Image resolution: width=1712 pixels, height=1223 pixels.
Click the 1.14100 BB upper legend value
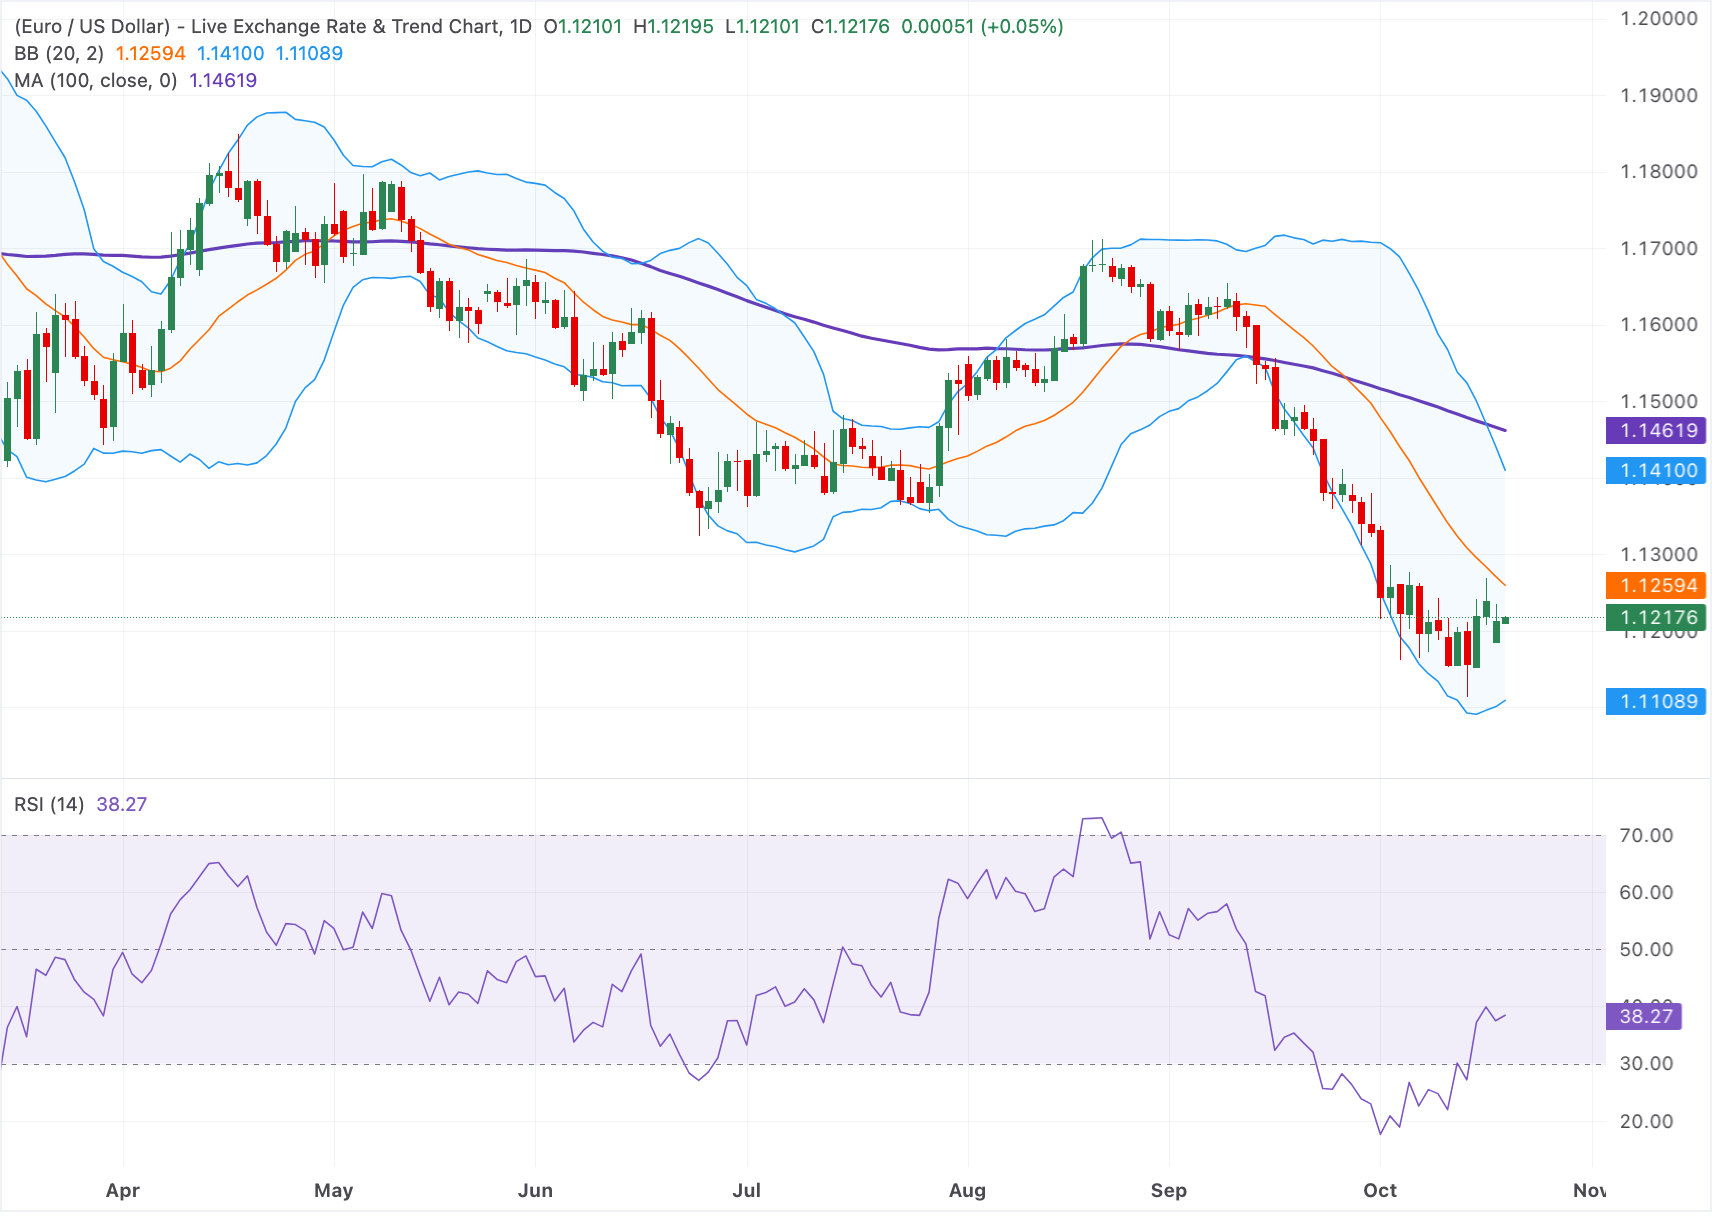point(231,53)
